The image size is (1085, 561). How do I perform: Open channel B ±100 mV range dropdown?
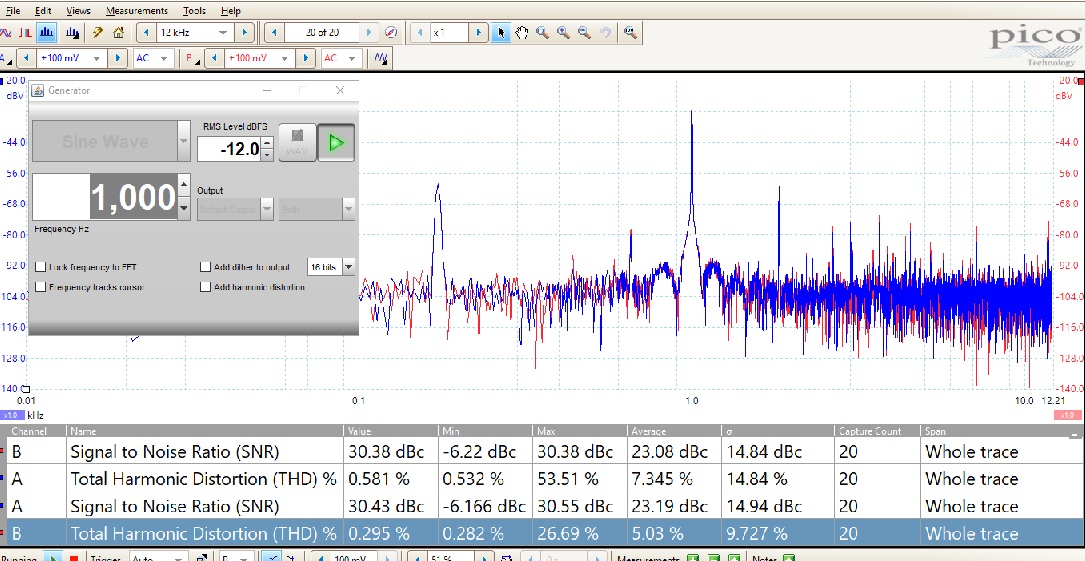click(284, 58)
